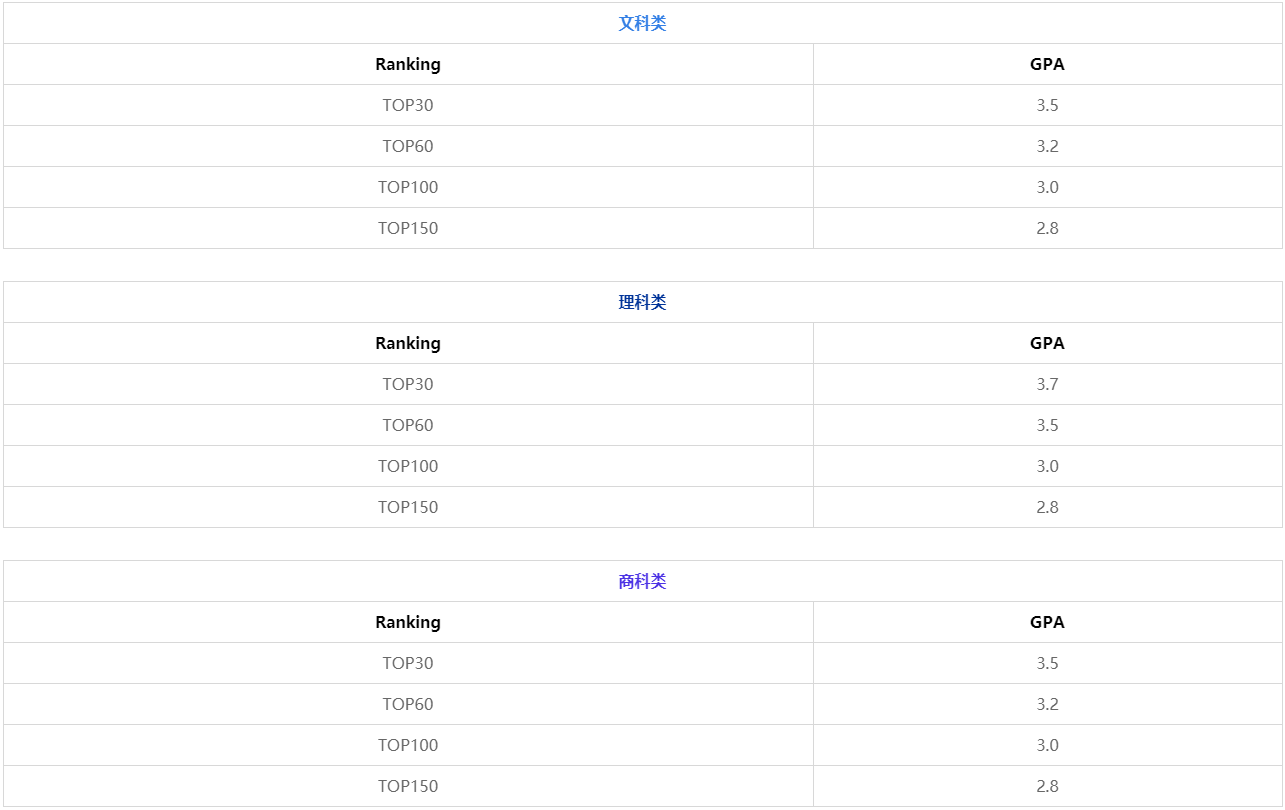
Task: Click the 3.2 GPA for TOP60 in 商科类
Action: 1047,704
